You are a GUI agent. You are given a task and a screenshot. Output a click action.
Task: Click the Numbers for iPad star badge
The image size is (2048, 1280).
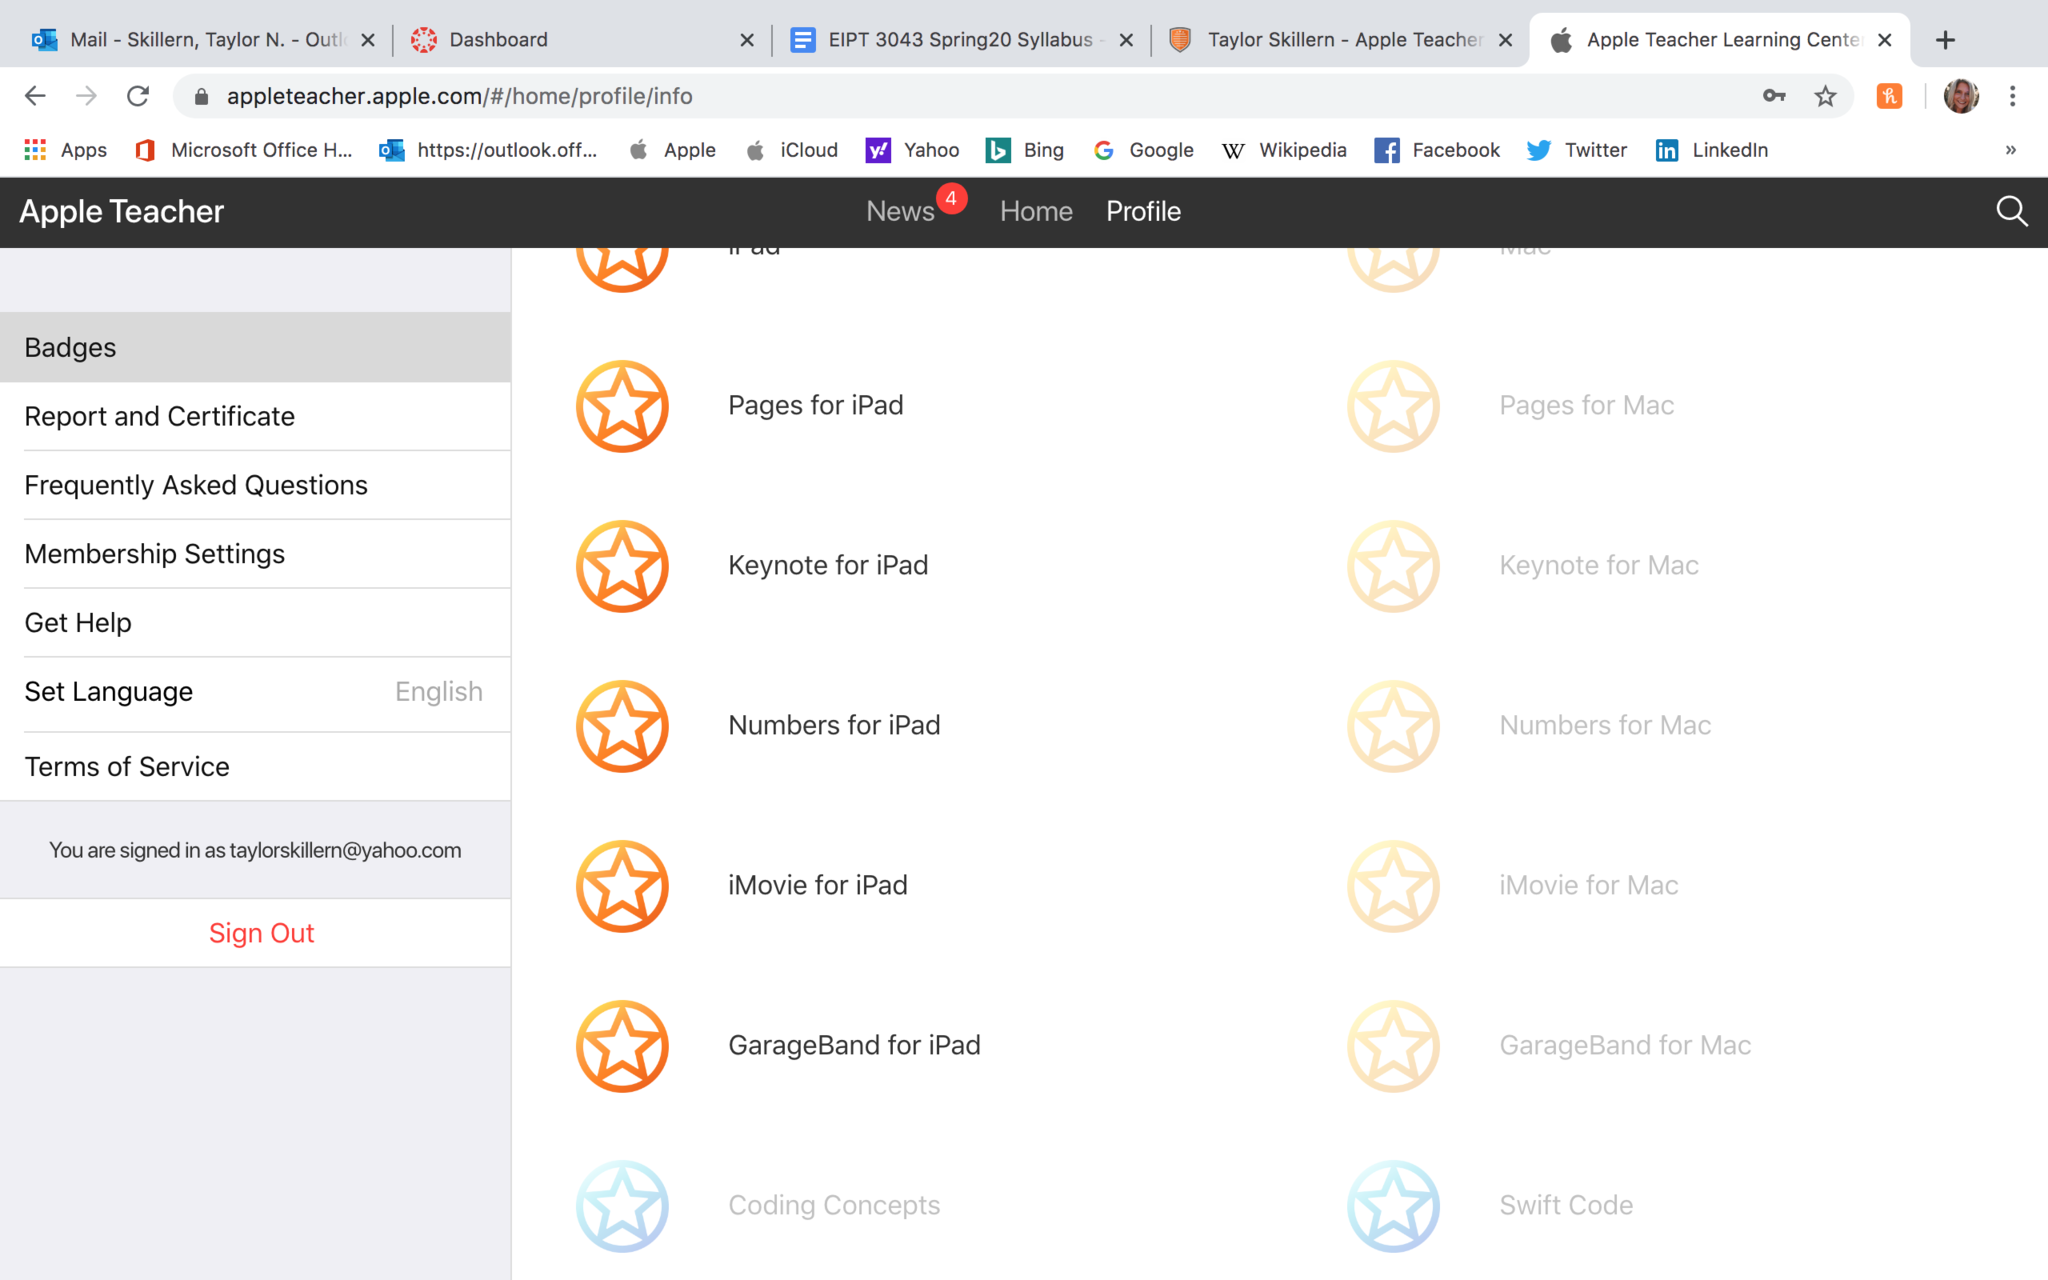pyautogui.click(x=622, y=726)
